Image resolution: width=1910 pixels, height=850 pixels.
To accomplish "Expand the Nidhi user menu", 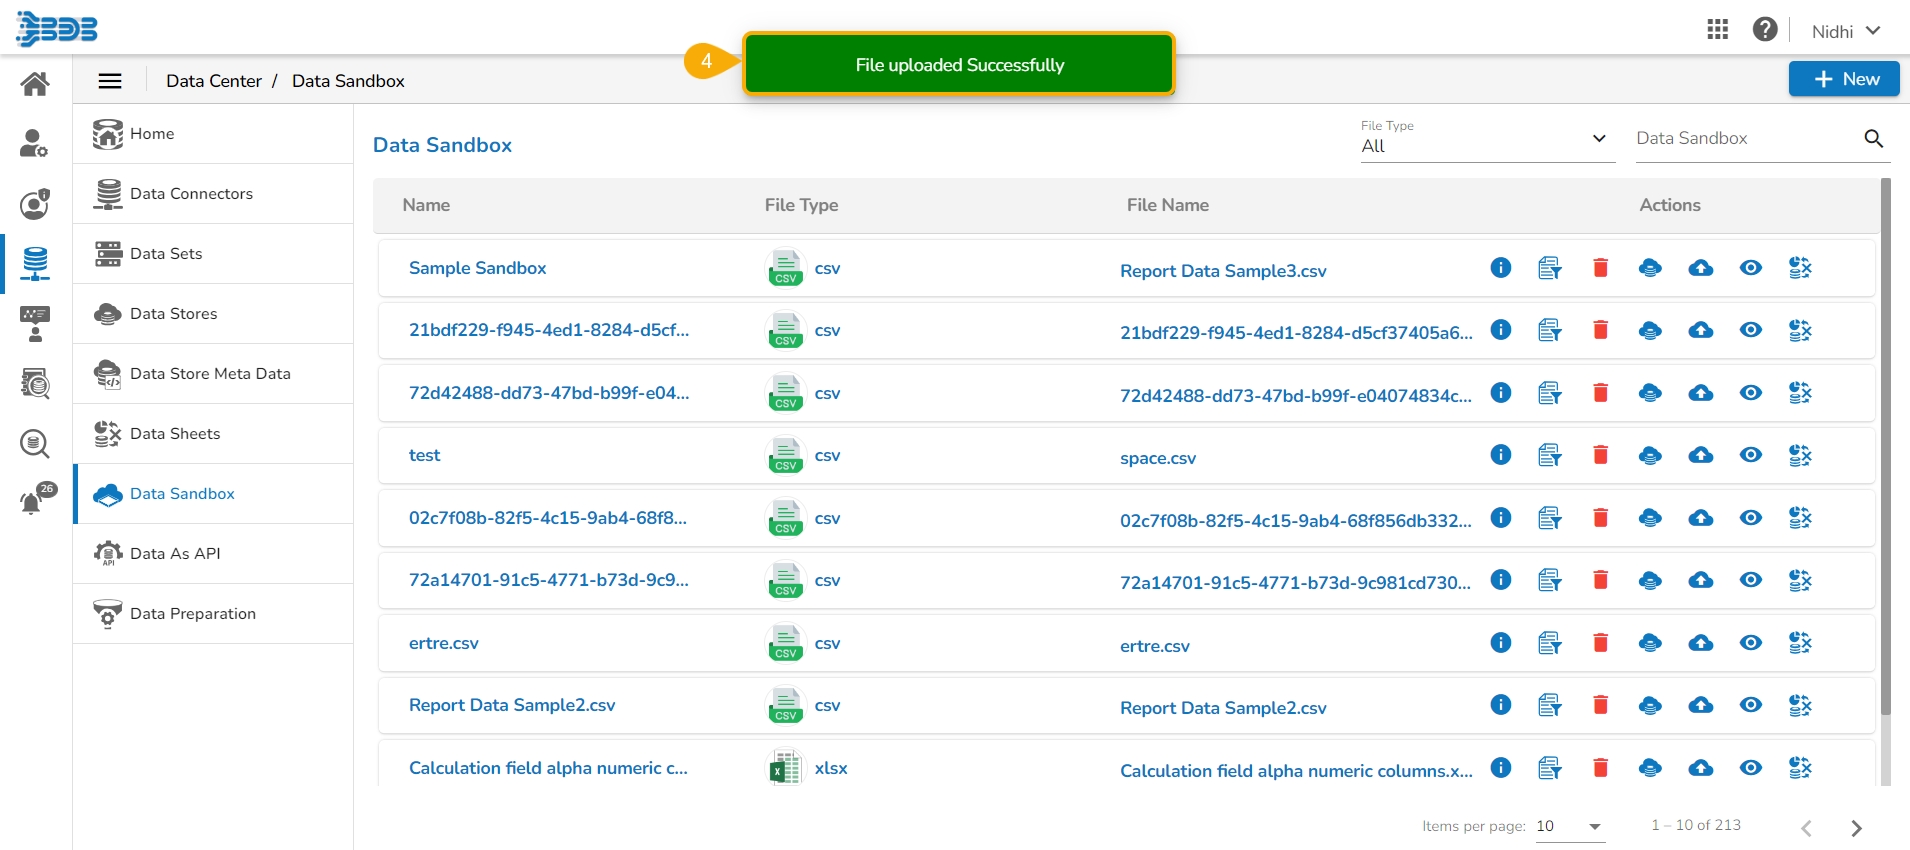I will (x=1845, y=31).
